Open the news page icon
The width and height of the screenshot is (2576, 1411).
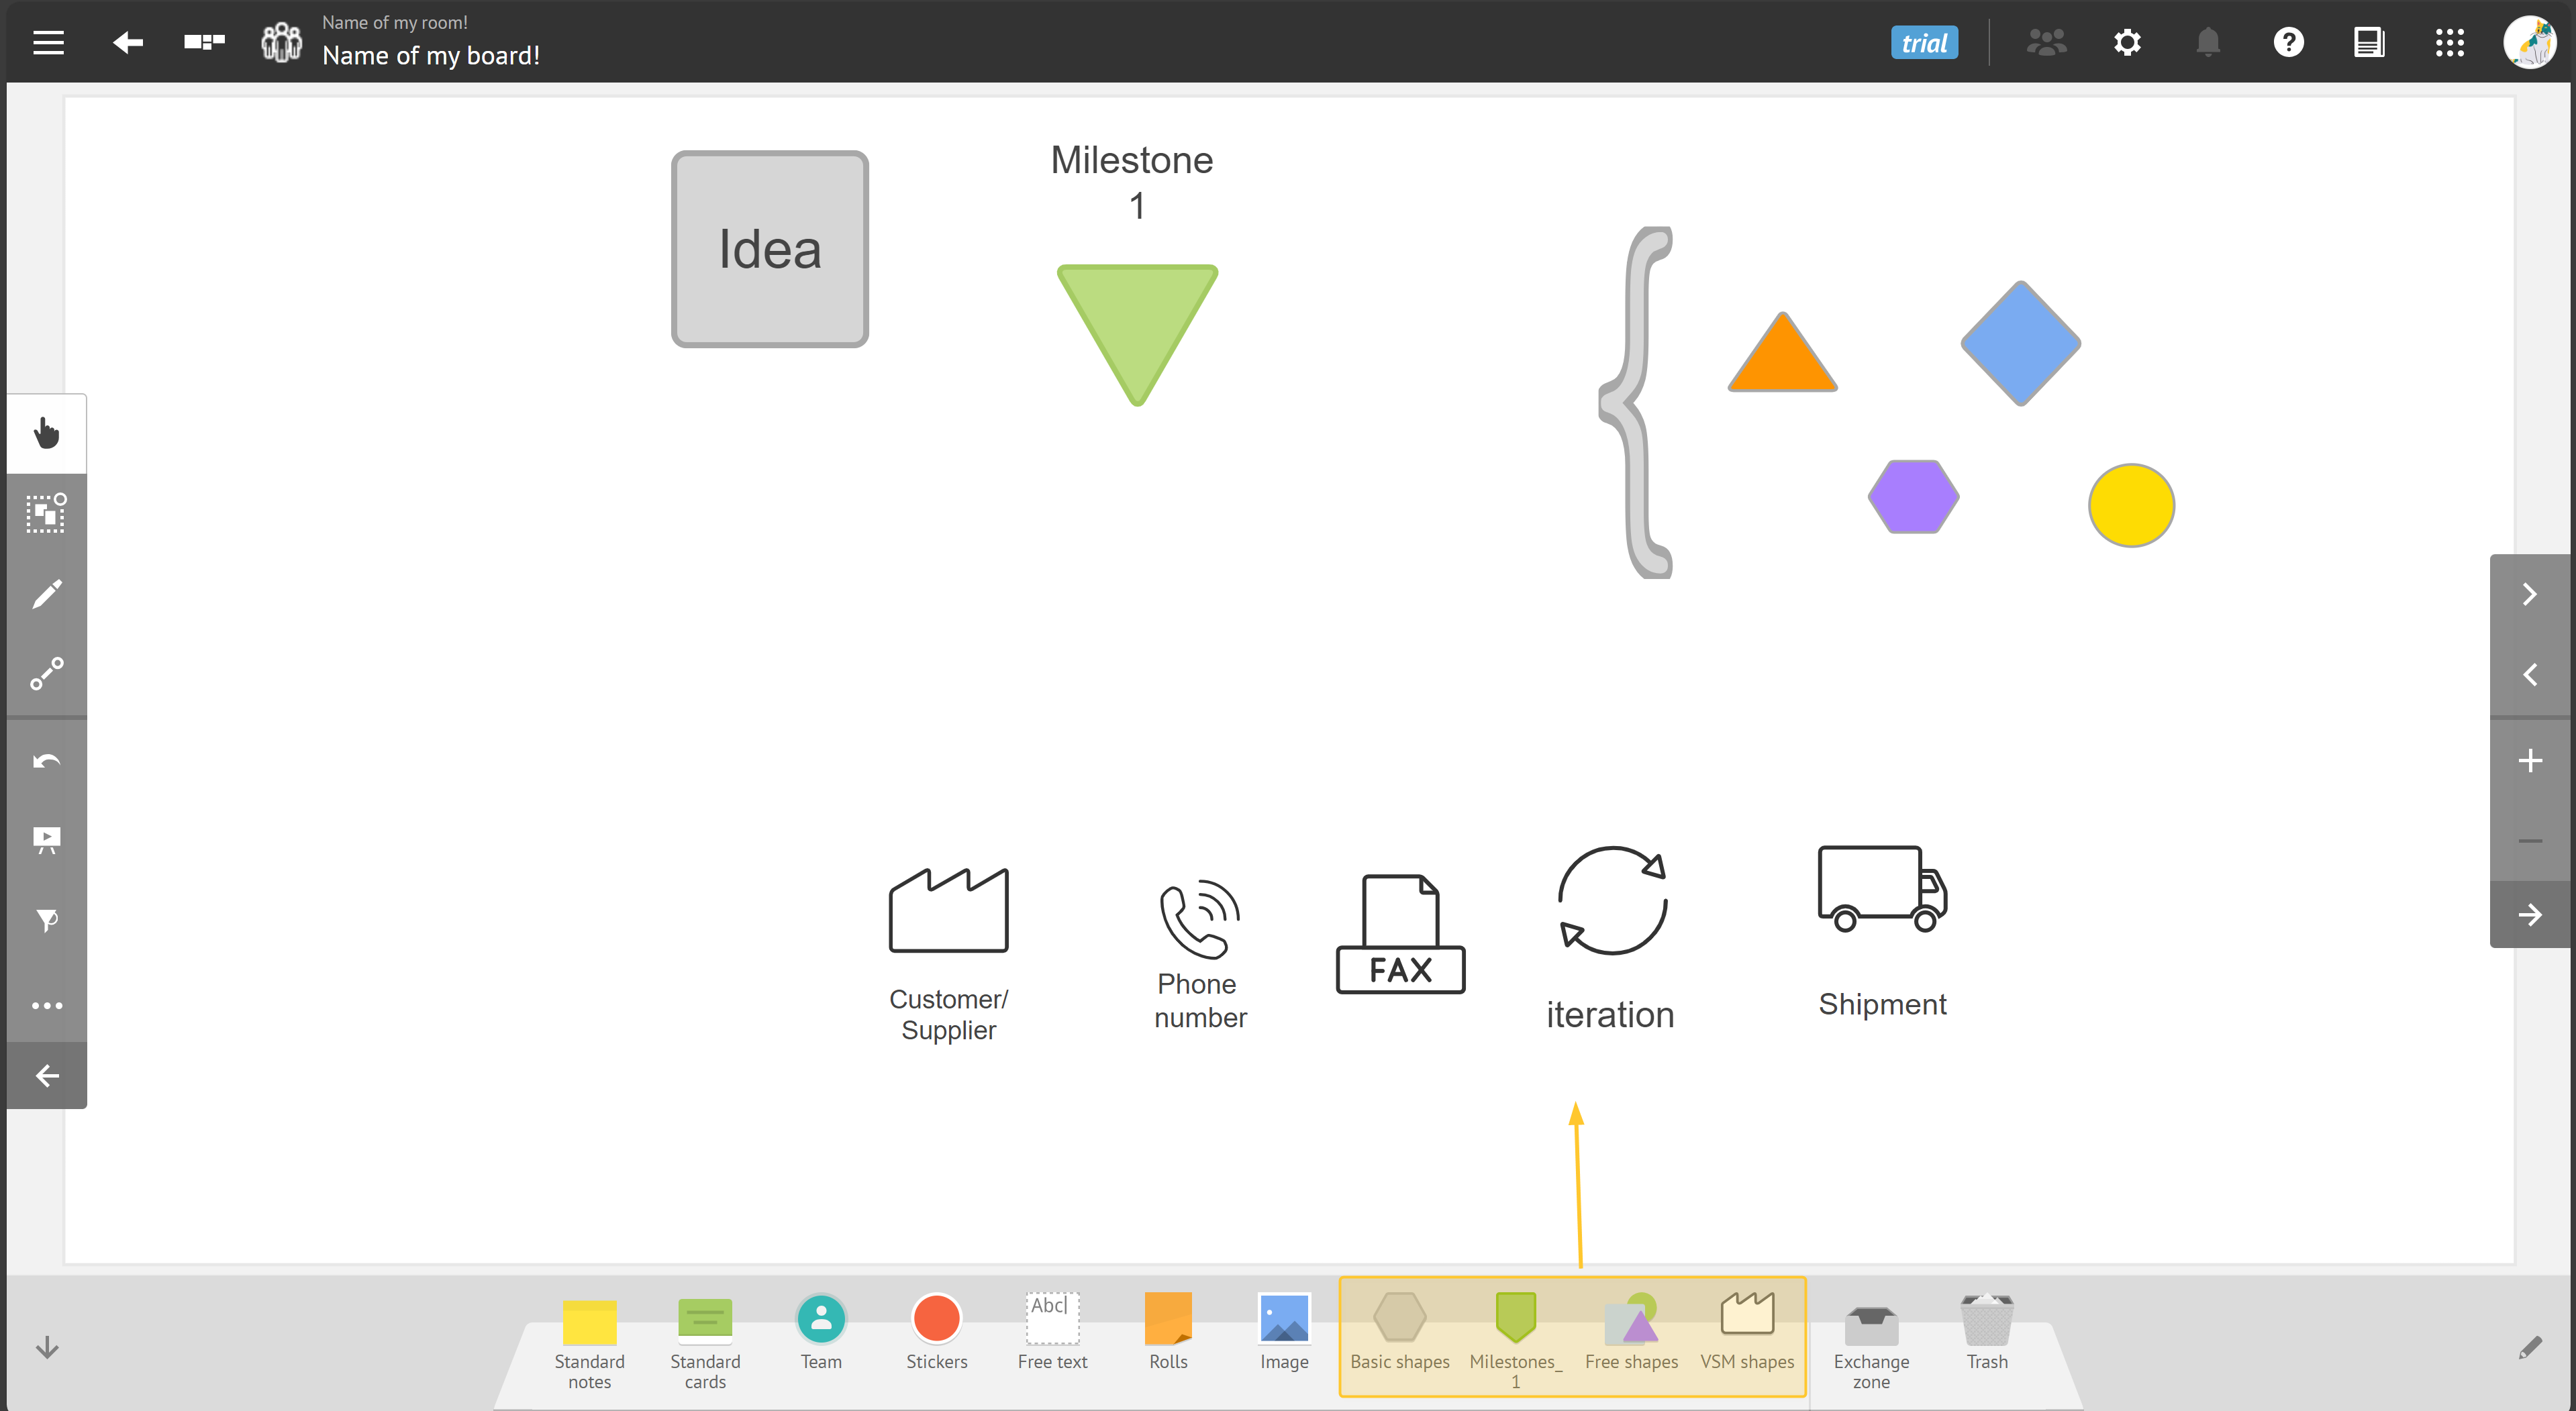(2369, 42)
